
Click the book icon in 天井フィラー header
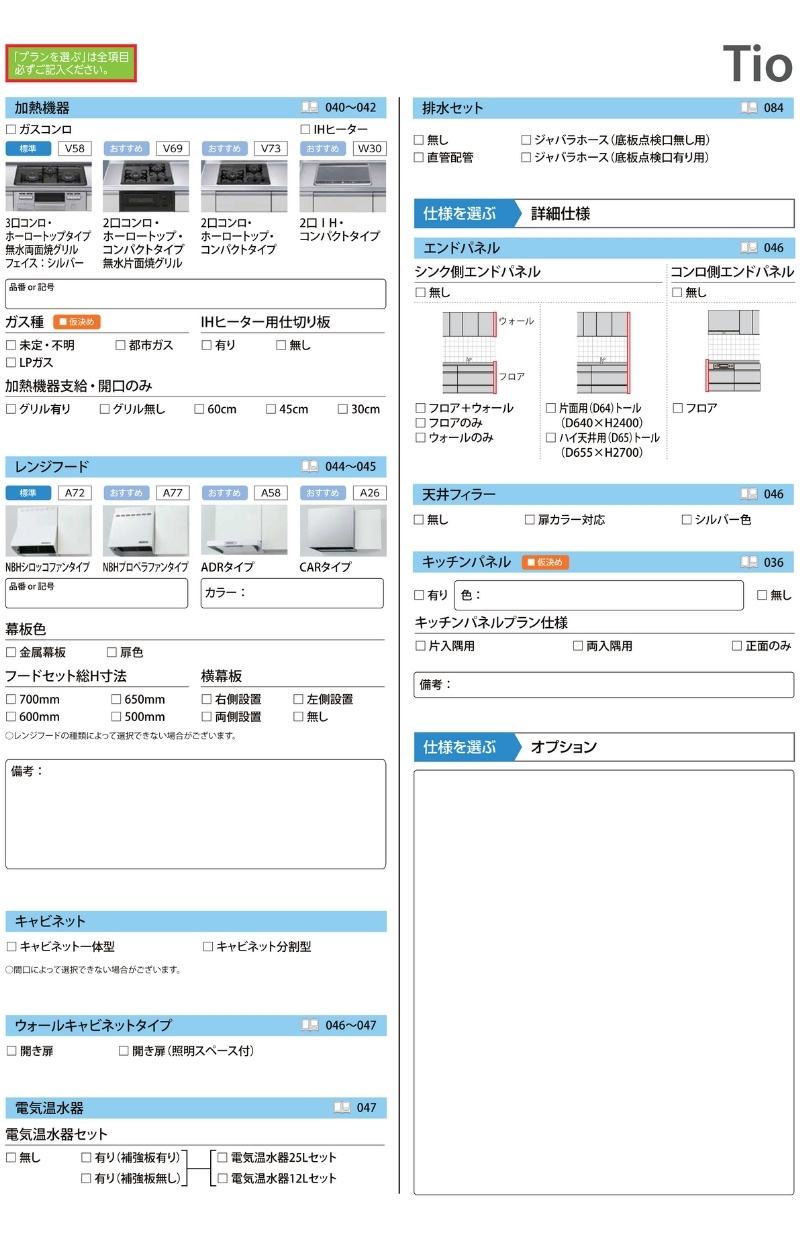point(748,494)
